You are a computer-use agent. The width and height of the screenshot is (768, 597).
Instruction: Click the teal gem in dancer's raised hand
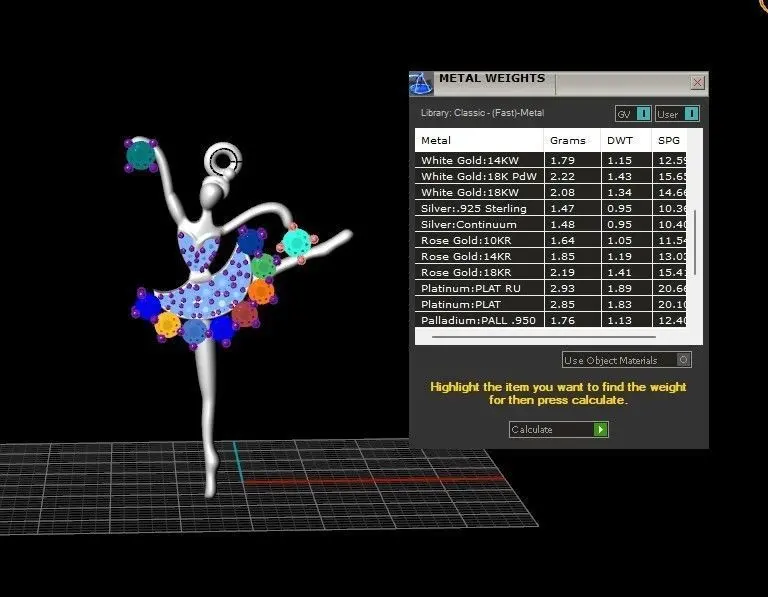pos(141,155)
